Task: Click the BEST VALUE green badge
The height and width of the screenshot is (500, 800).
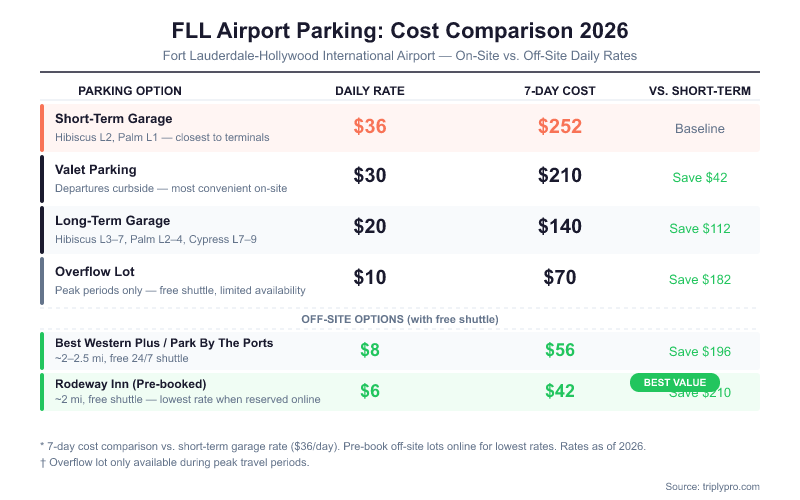Action: (x=675, y=382)
